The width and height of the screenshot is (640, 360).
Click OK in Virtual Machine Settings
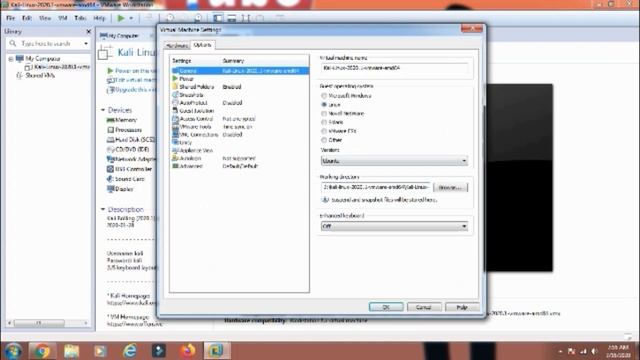386,307
